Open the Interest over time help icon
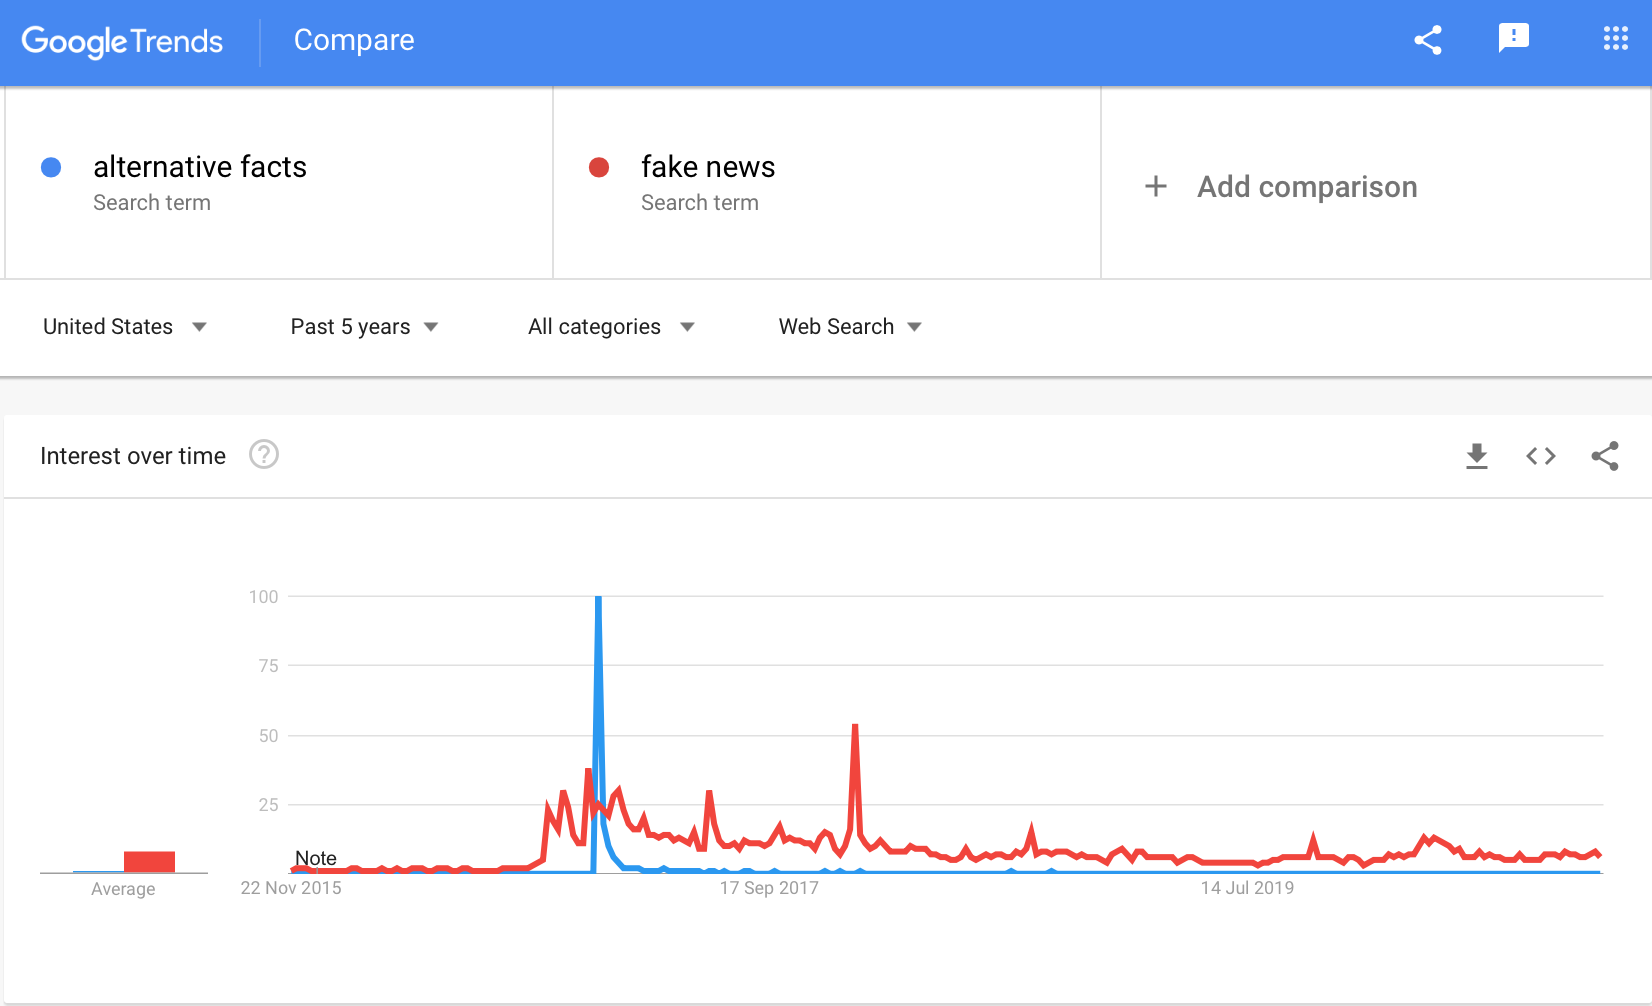 click(264, 455)
